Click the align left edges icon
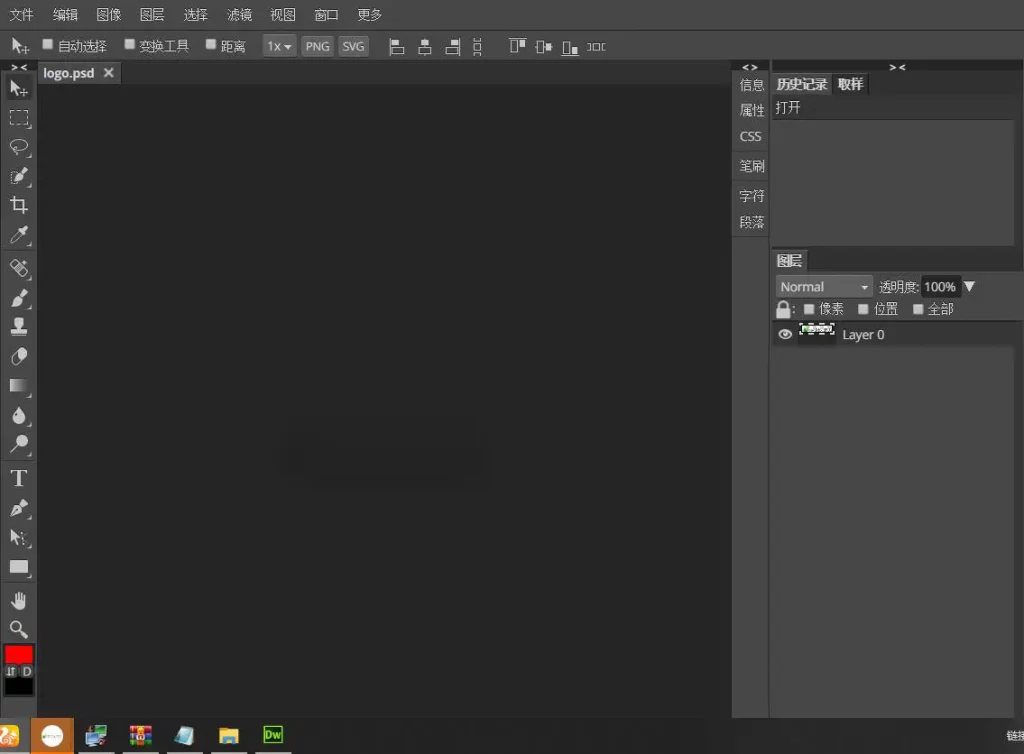1024x754 pixels. pos(396,46)
